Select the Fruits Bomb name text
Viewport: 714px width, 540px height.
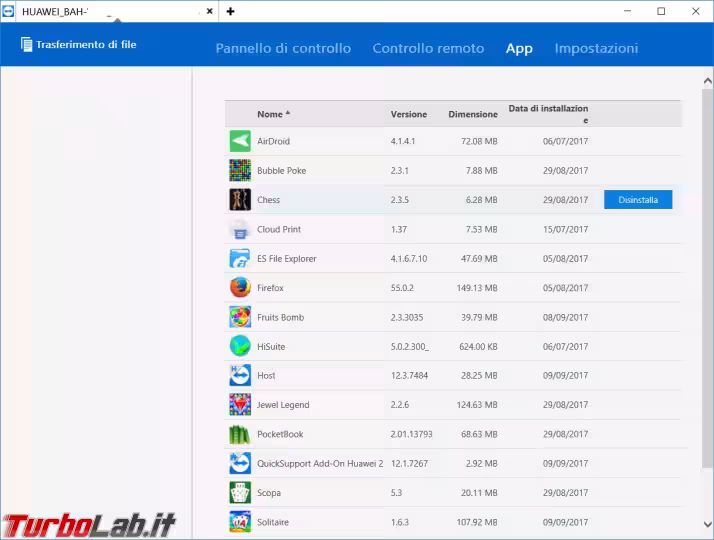click(x=280, y=317)
